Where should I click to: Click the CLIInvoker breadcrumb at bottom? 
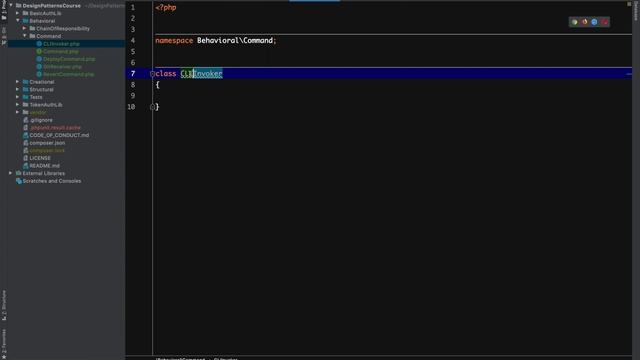(x=226, y=358)
